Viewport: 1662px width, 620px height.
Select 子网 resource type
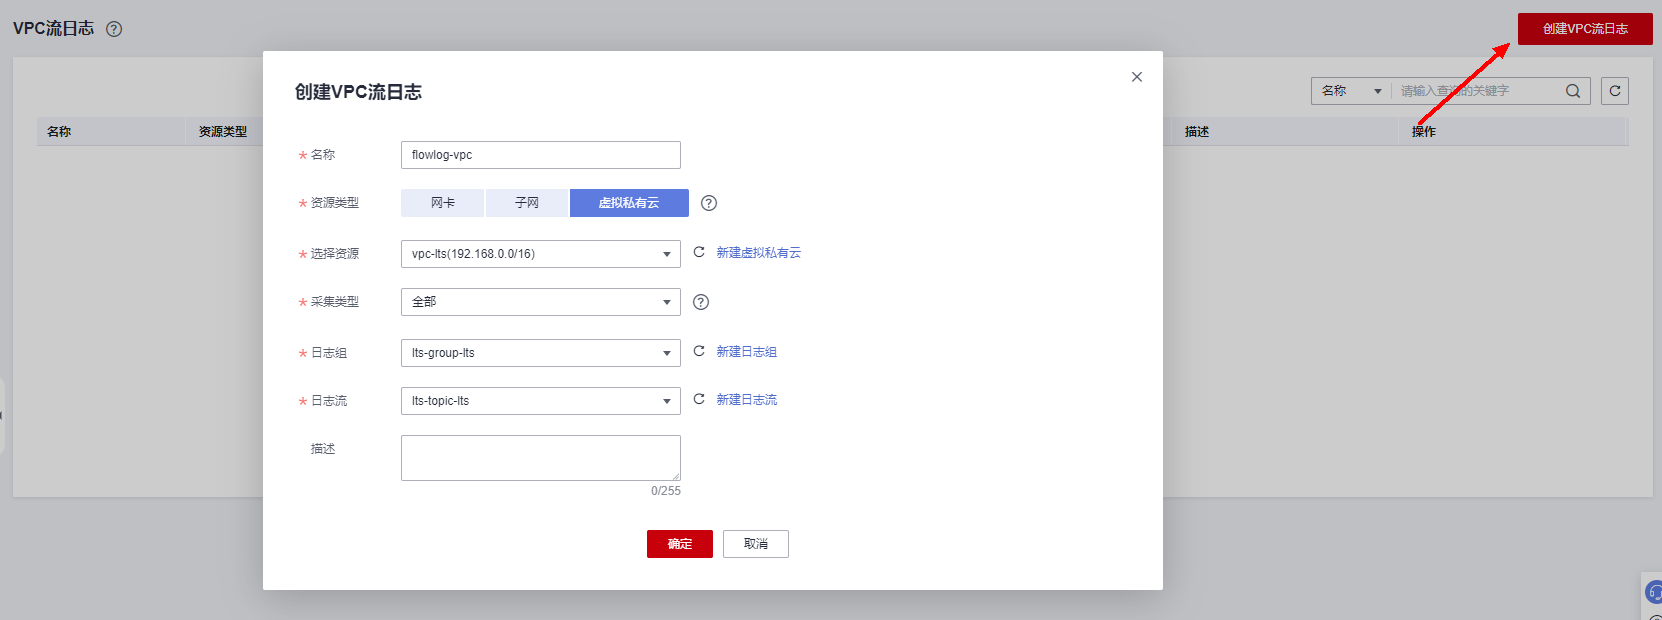[x=527, y=203]
